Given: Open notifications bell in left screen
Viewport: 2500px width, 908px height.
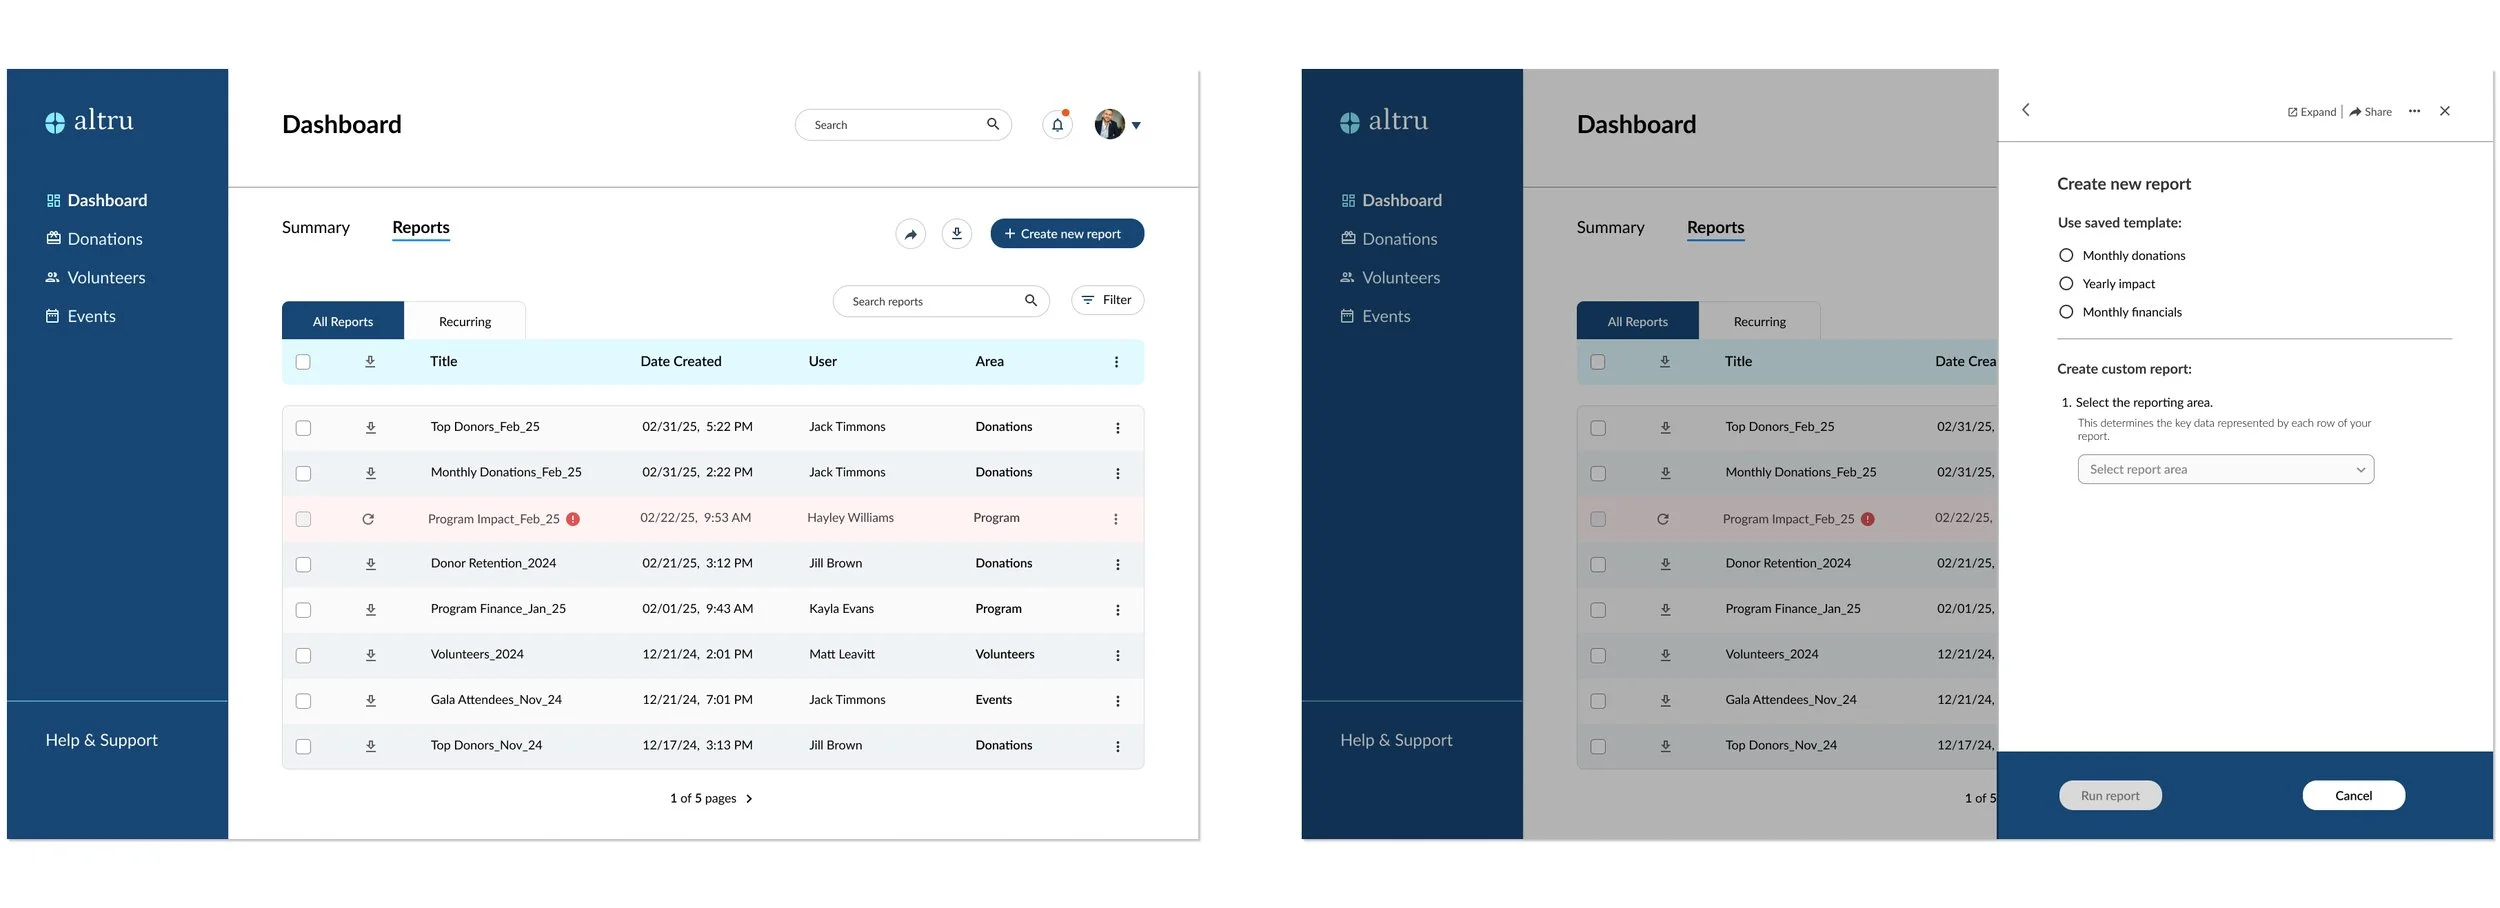Looking at the screenshot, I should [1057, 125].
